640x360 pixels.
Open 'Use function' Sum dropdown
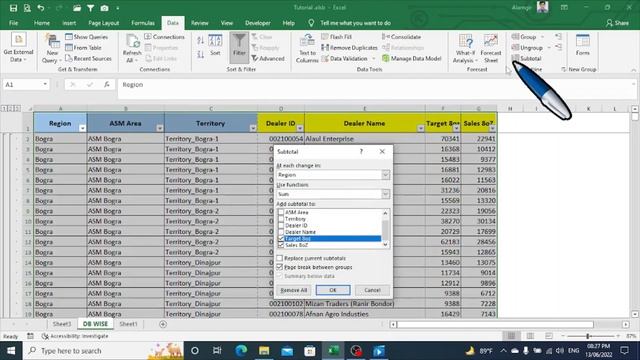coord(385,194)
